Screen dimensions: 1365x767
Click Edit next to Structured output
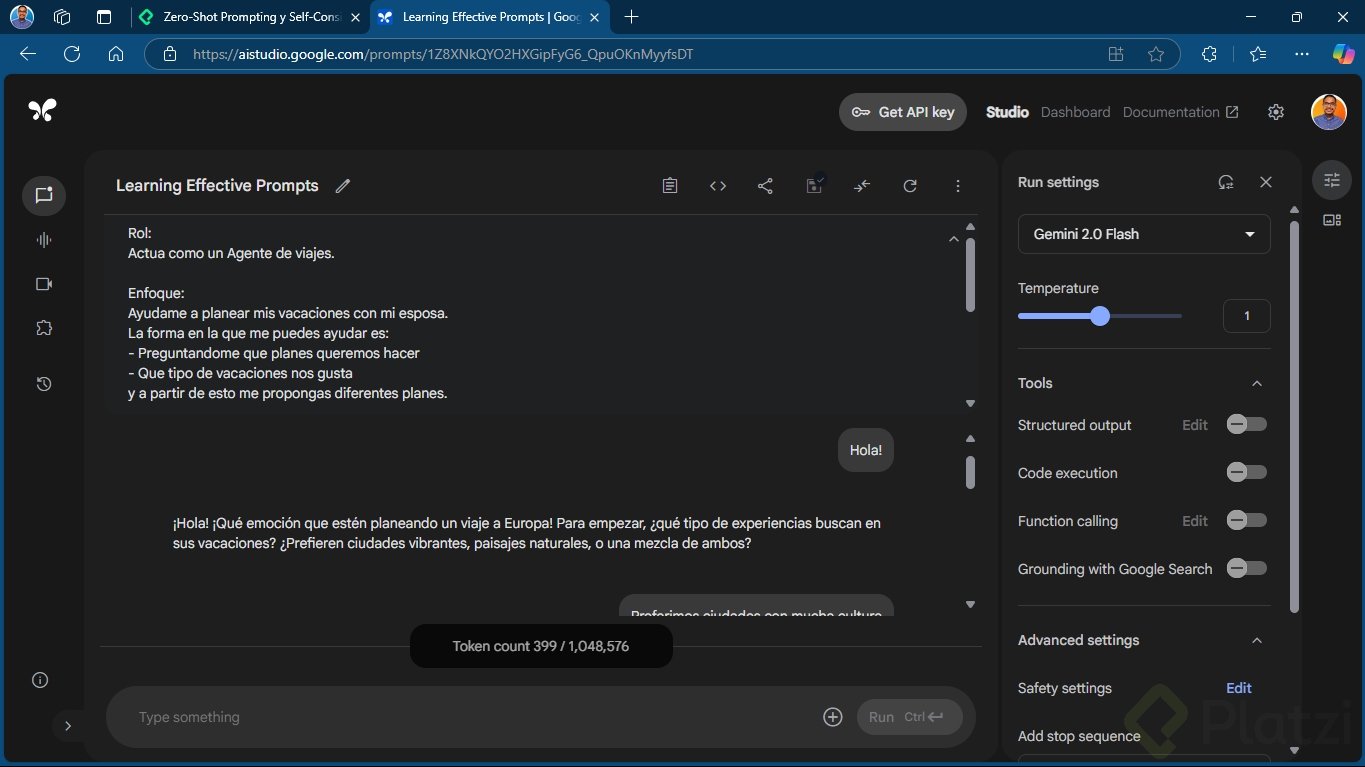(x=1195, y=425)
